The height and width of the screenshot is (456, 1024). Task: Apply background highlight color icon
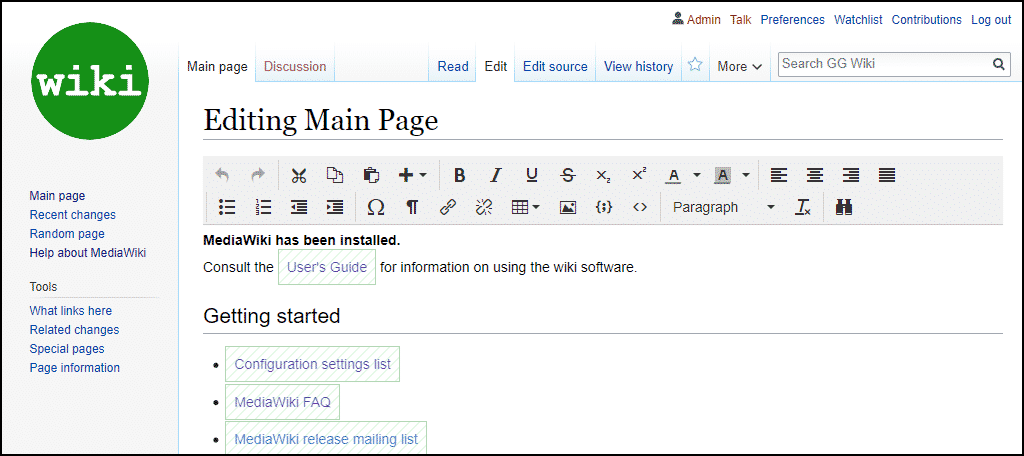pyautogui.click(x=723, y=175)
